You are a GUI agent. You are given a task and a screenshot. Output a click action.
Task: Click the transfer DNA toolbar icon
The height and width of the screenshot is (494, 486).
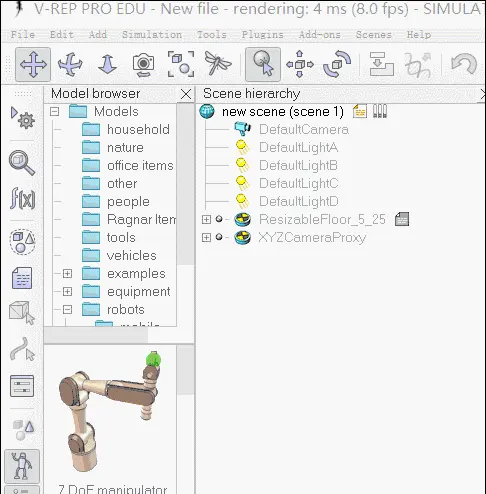tap(418, 64)
